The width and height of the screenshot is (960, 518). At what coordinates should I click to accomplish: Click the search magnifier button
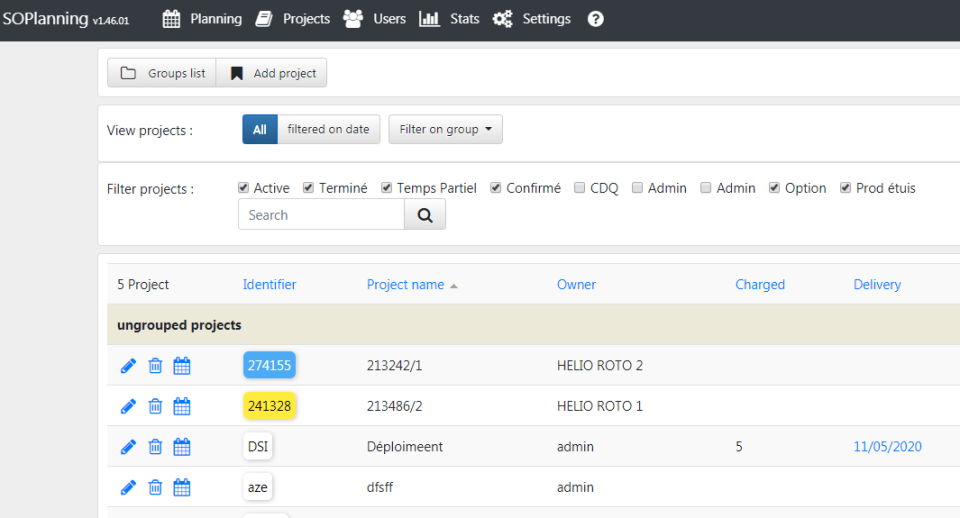click(425, 215)
